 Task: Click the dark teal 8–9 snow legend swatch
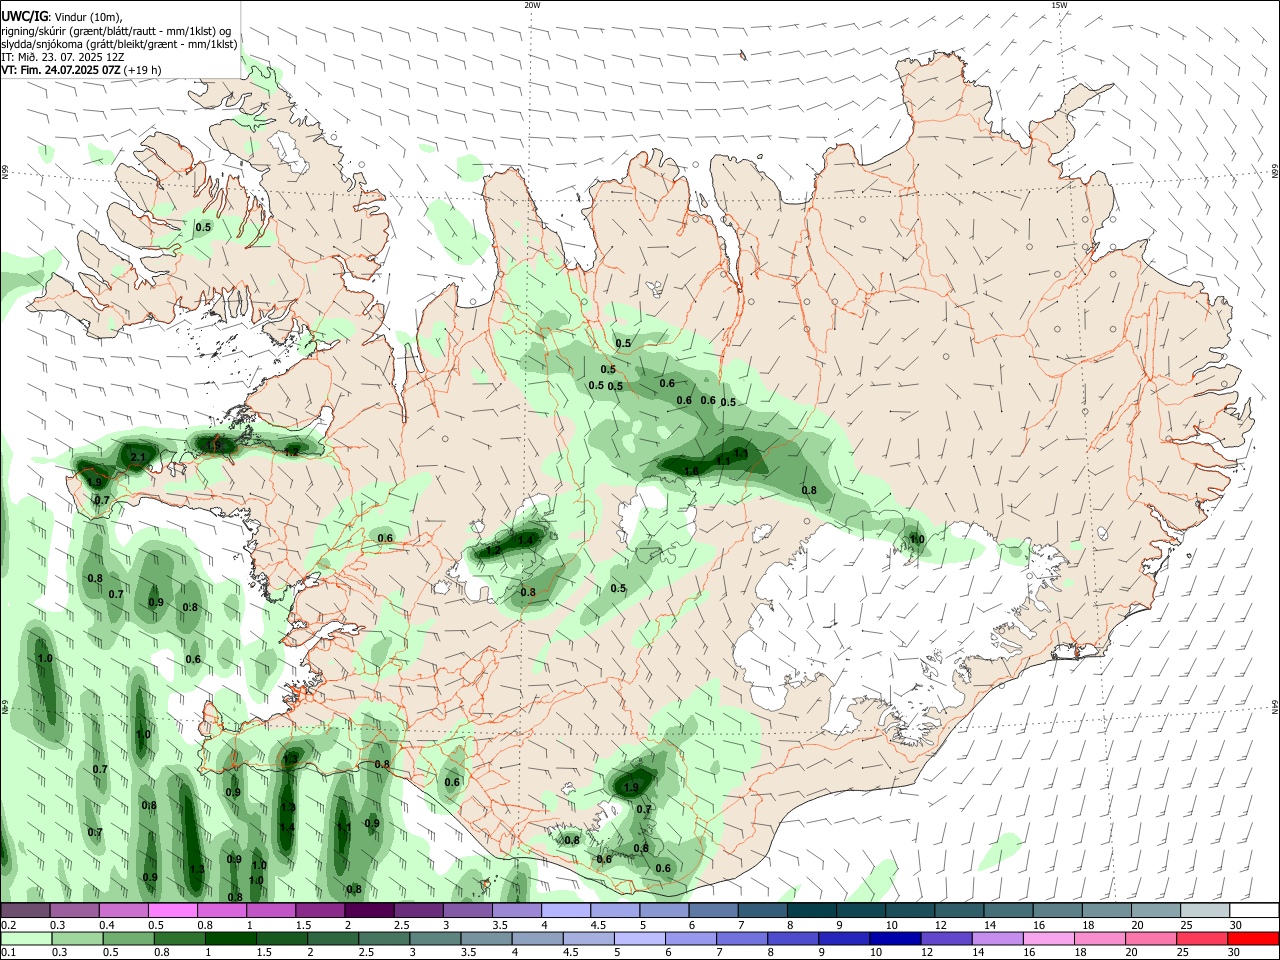(x=812, y=911)
